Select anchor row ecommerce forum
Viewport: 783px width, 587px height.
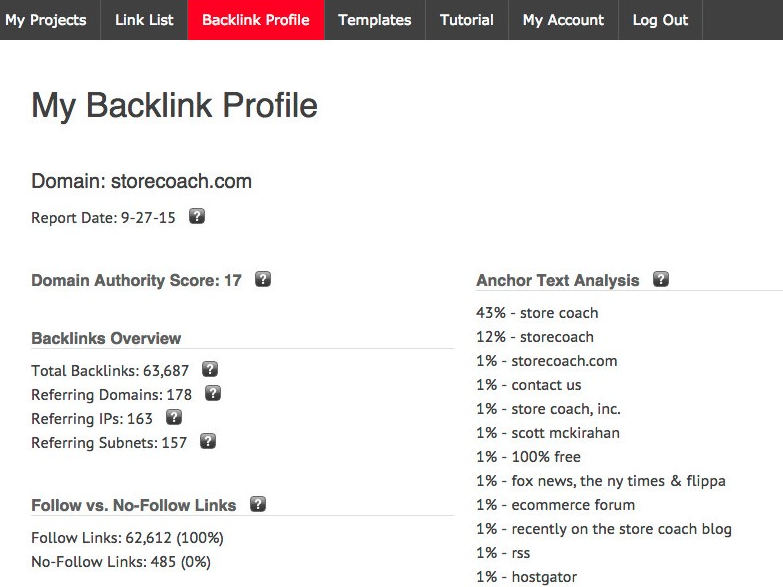pyautogui.click(x=556, y=505)
